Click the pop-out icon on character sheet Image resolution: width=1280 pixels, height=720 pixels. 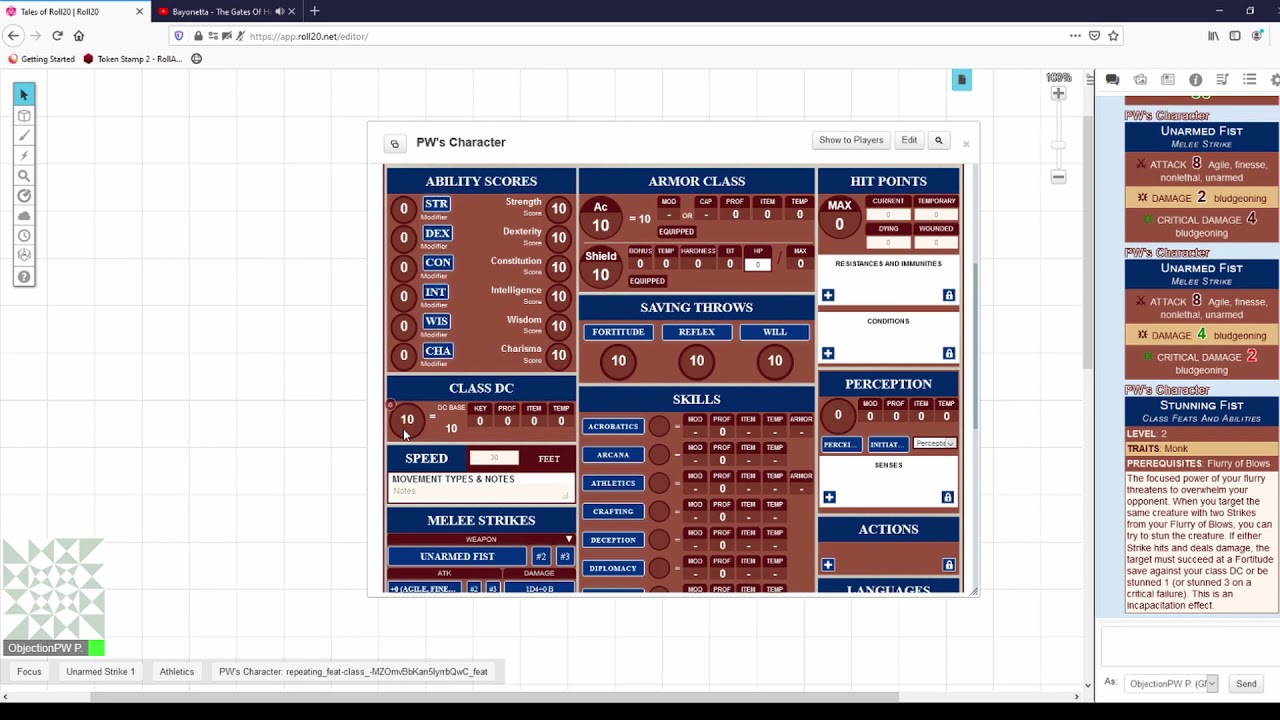click(x=394, y=144)
